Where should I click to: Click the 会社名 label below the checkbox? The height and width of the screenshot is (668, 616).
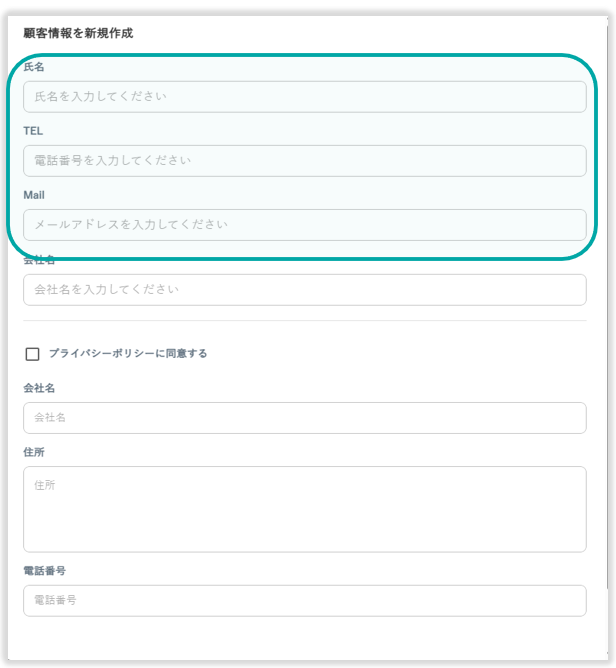point(39,388)
